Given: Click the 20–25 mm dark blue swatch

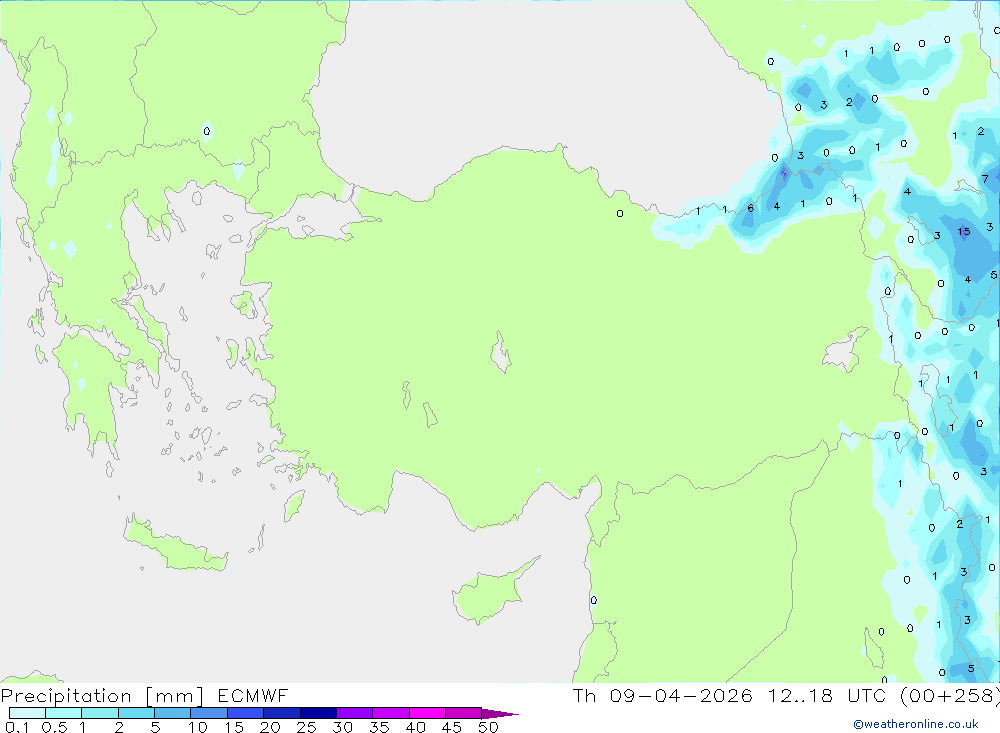Looking at the screenshot, I should (x=282, y=713).
